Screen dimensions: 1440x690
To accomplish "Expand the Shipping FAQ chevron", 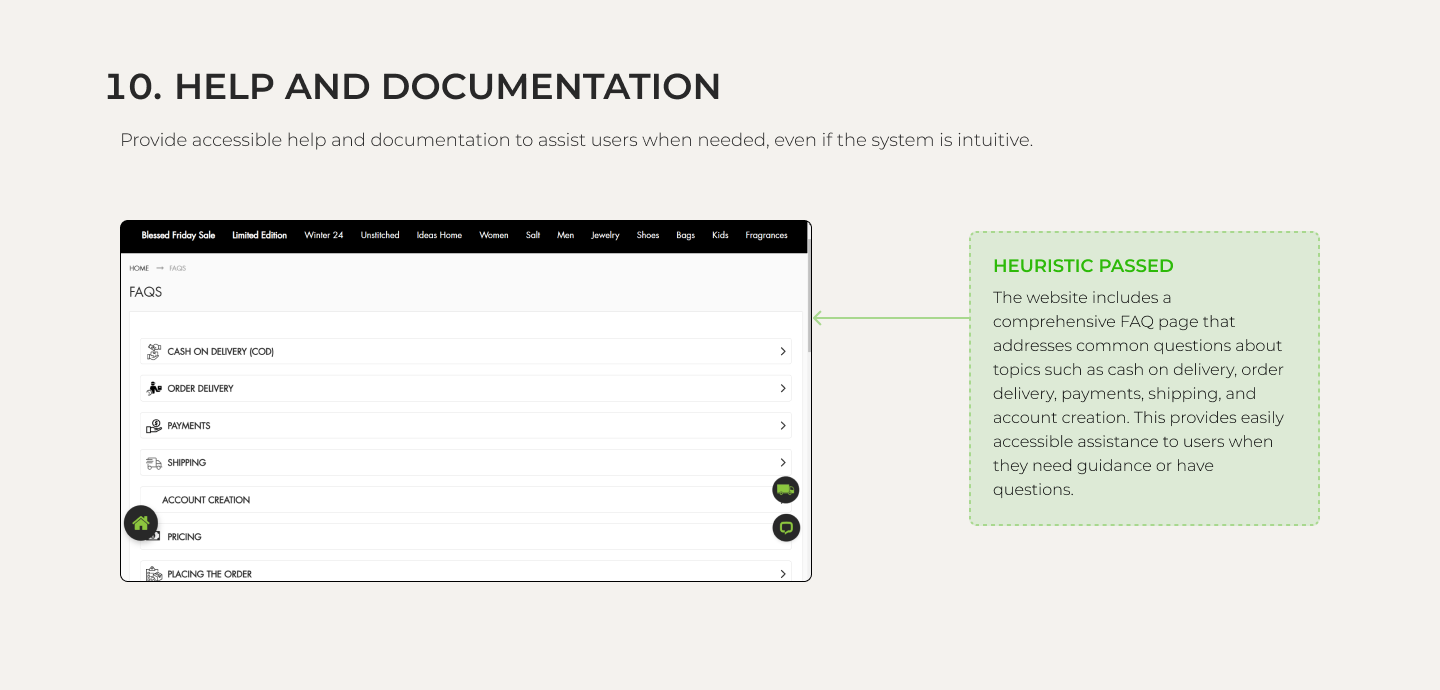I will click(782, 463).
